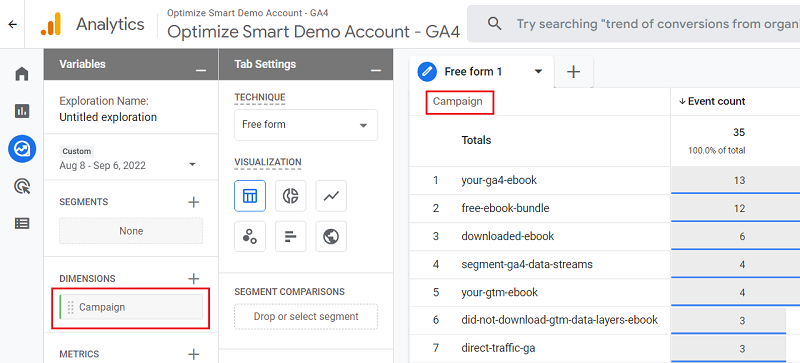
Task: Select the table visualization icon
Action: pyautogui.click(x=250, y=196)
